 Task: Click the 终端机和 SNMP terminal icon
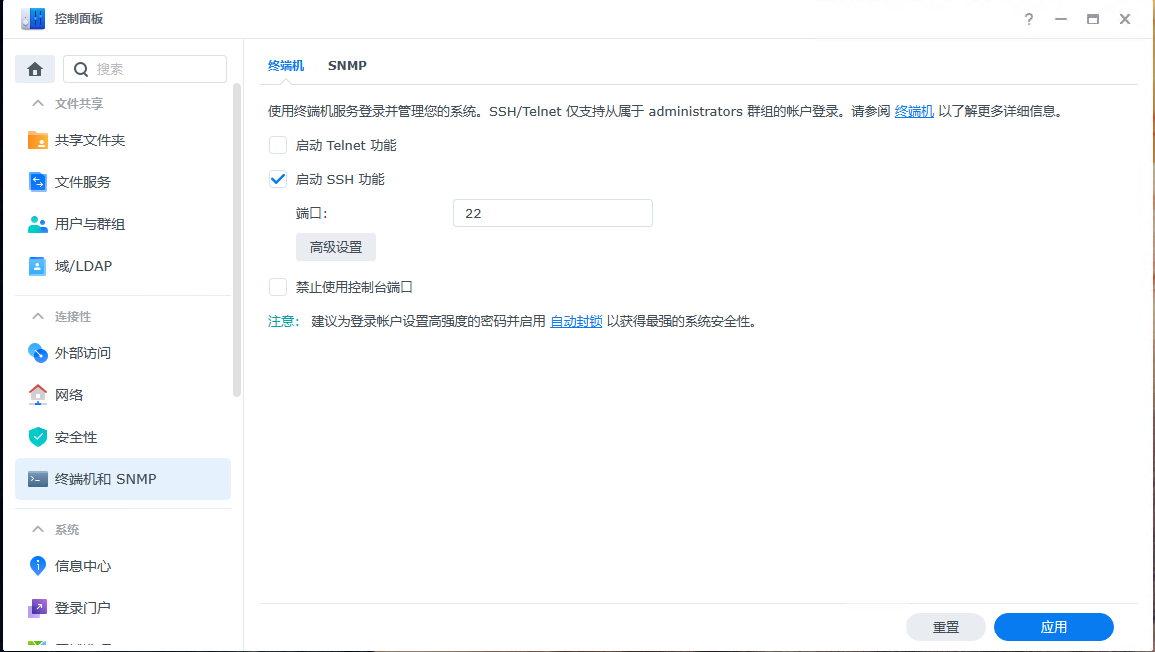pyautogui.click(x=38, y=479)
